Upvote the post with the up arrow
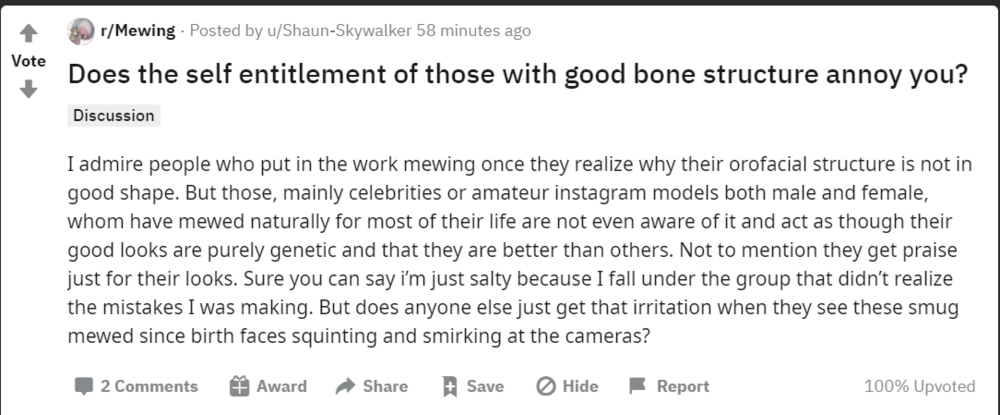The image size is (1000, 415). tap(28, 34)
